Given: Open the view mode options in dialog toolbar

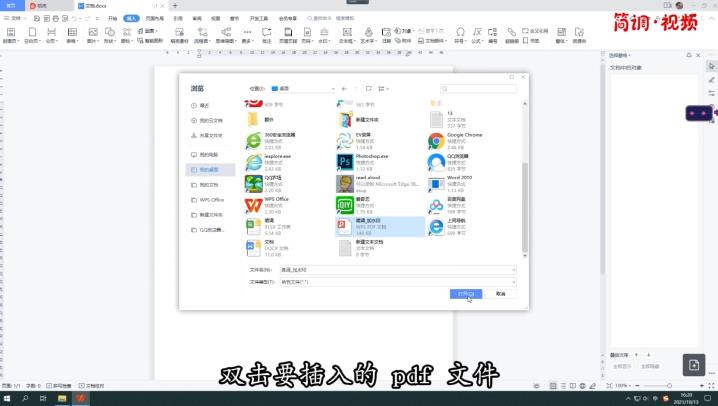Looking at the screenshot, I should pyautogui.click(x=381, y=88).
